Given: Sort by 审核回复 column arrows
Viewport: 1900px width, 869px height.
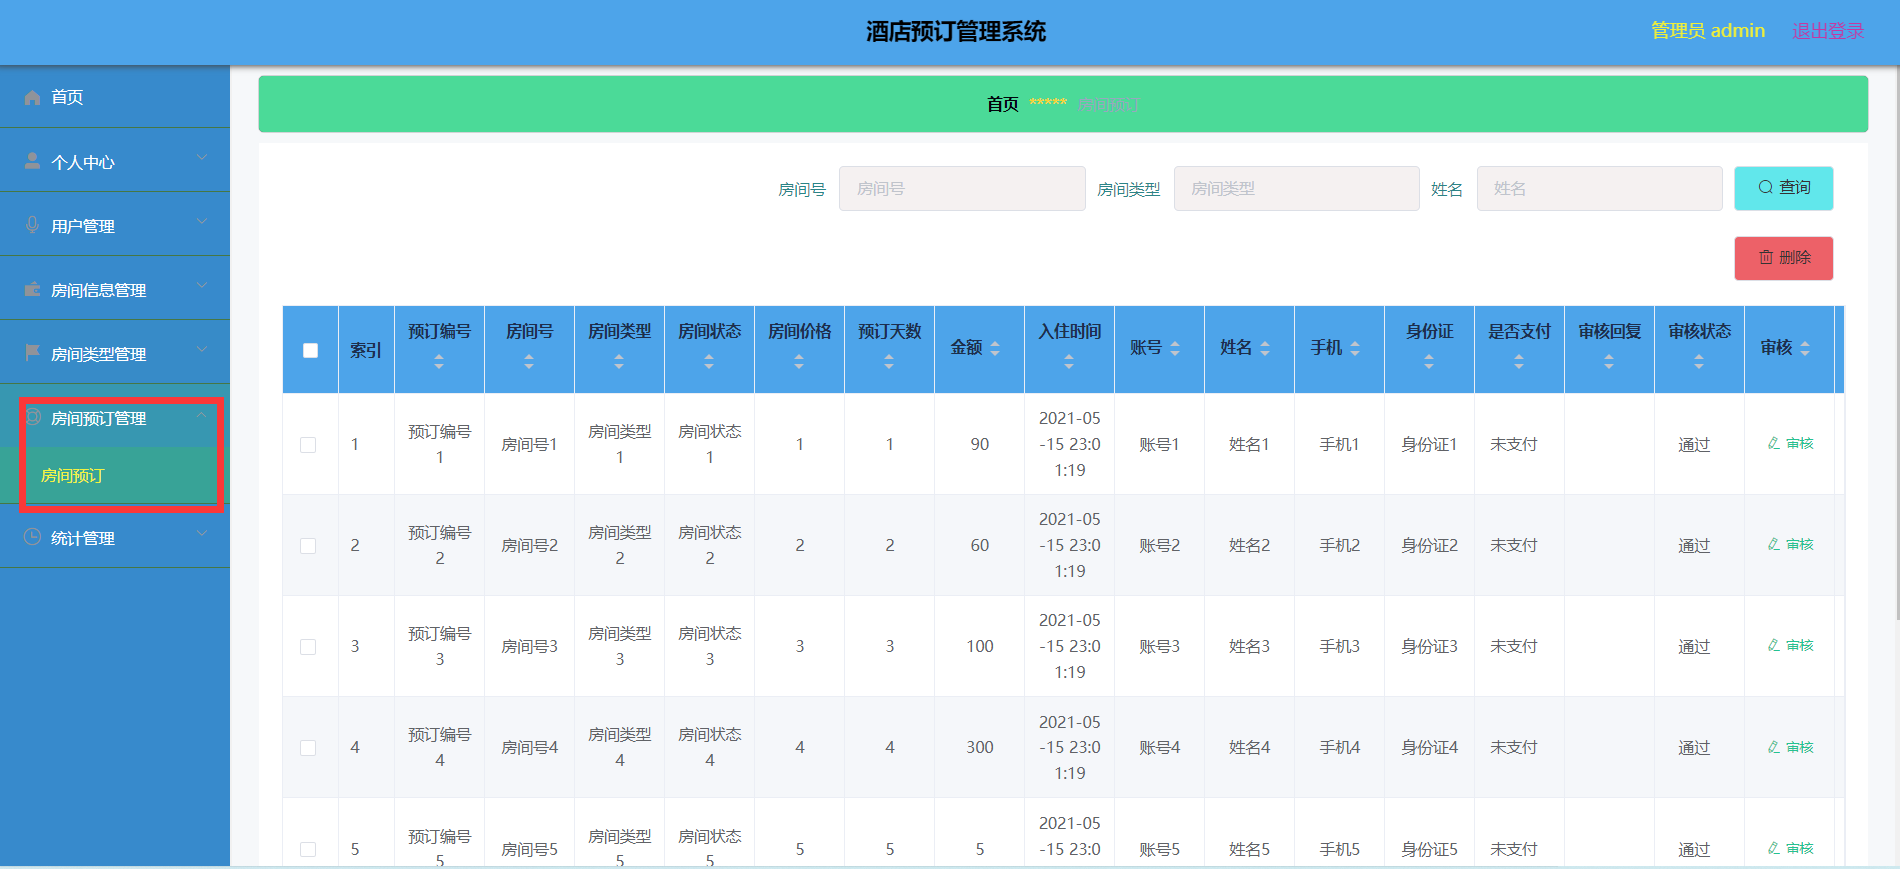Looking at the screenshot, I should click(1609, 362).
